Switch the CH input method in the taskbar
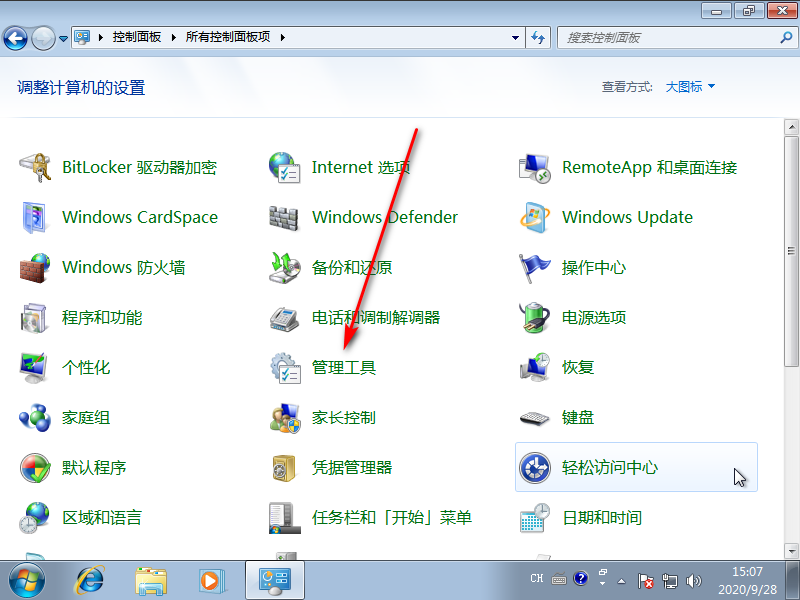The width and height of the screenshot is (800, 600). [x=536, y=579]
